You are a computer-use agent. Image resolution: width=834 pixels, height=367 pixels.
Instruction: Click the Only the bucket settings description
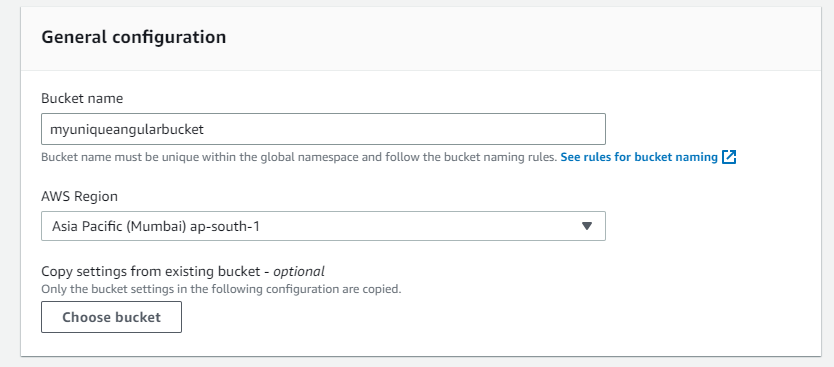click(221, 290)
